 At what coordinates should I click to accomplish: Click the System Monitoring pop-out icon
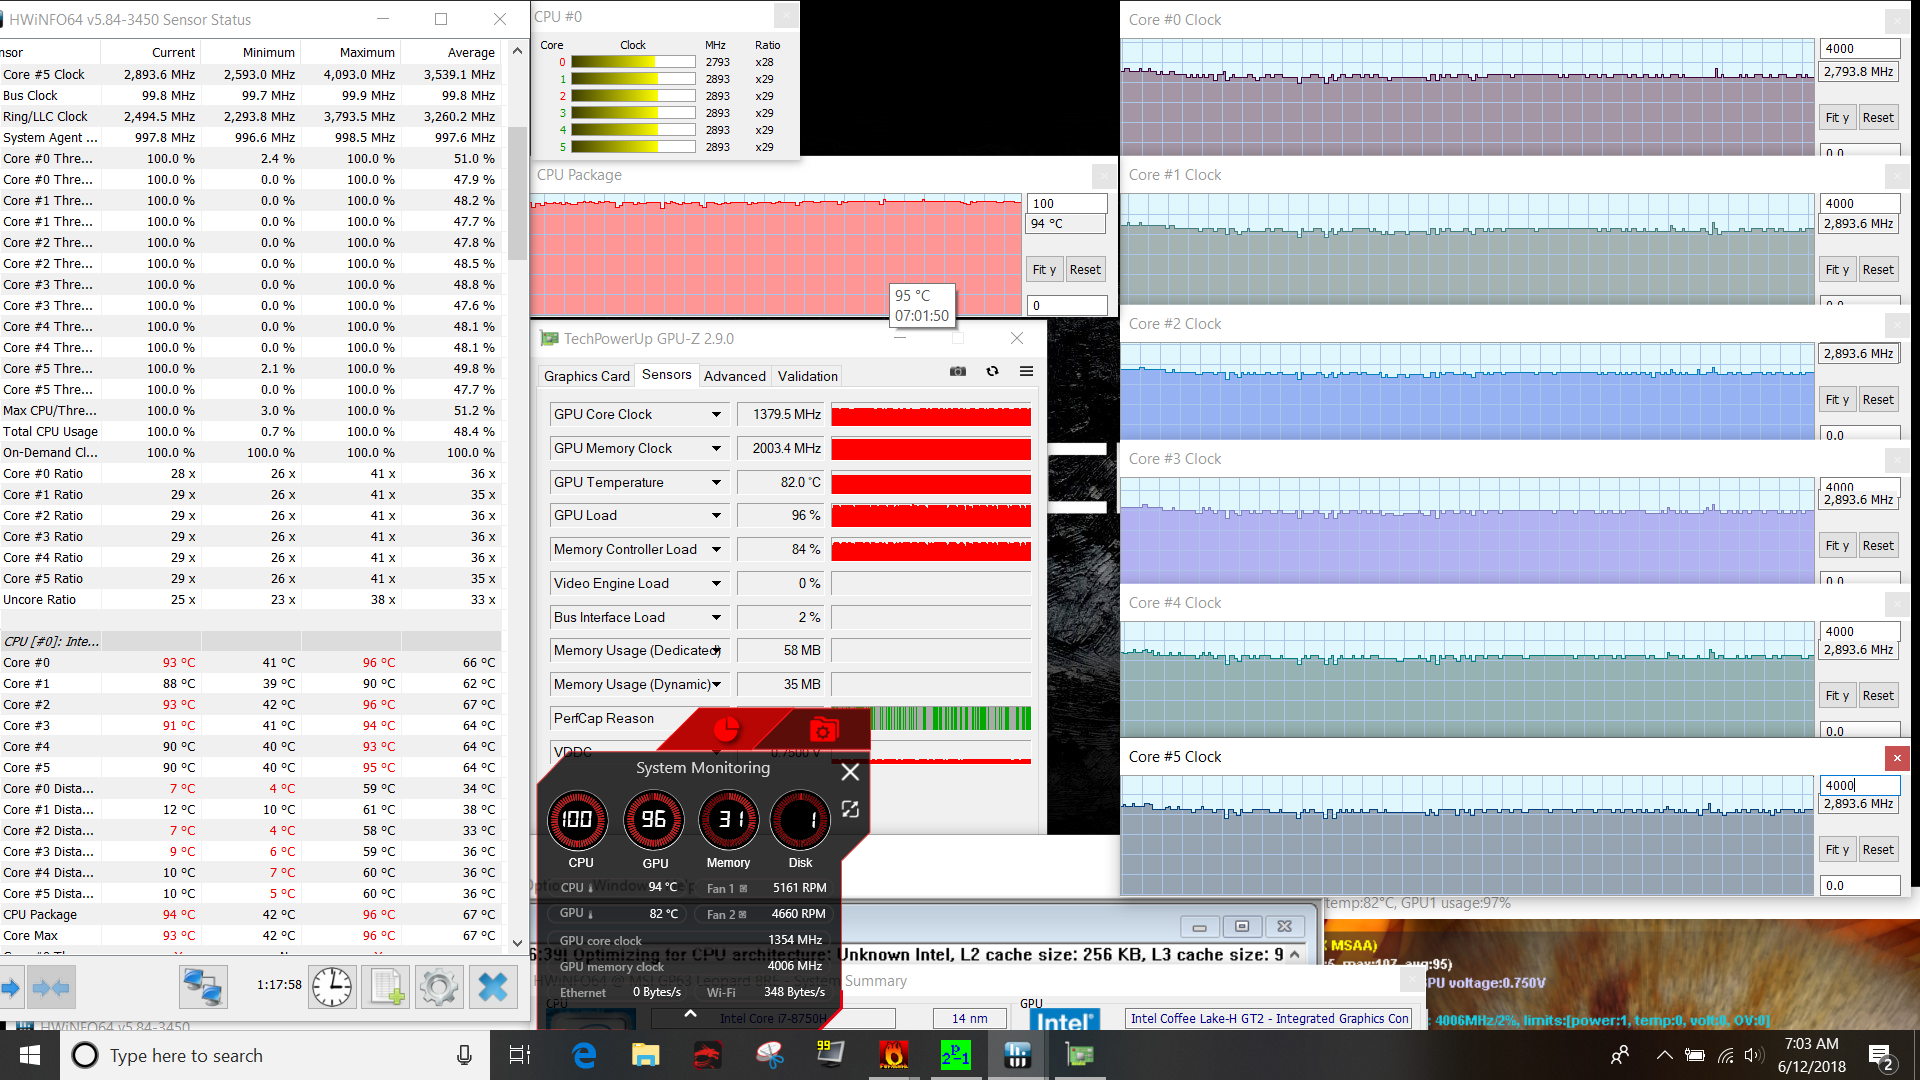click(850, 809)
